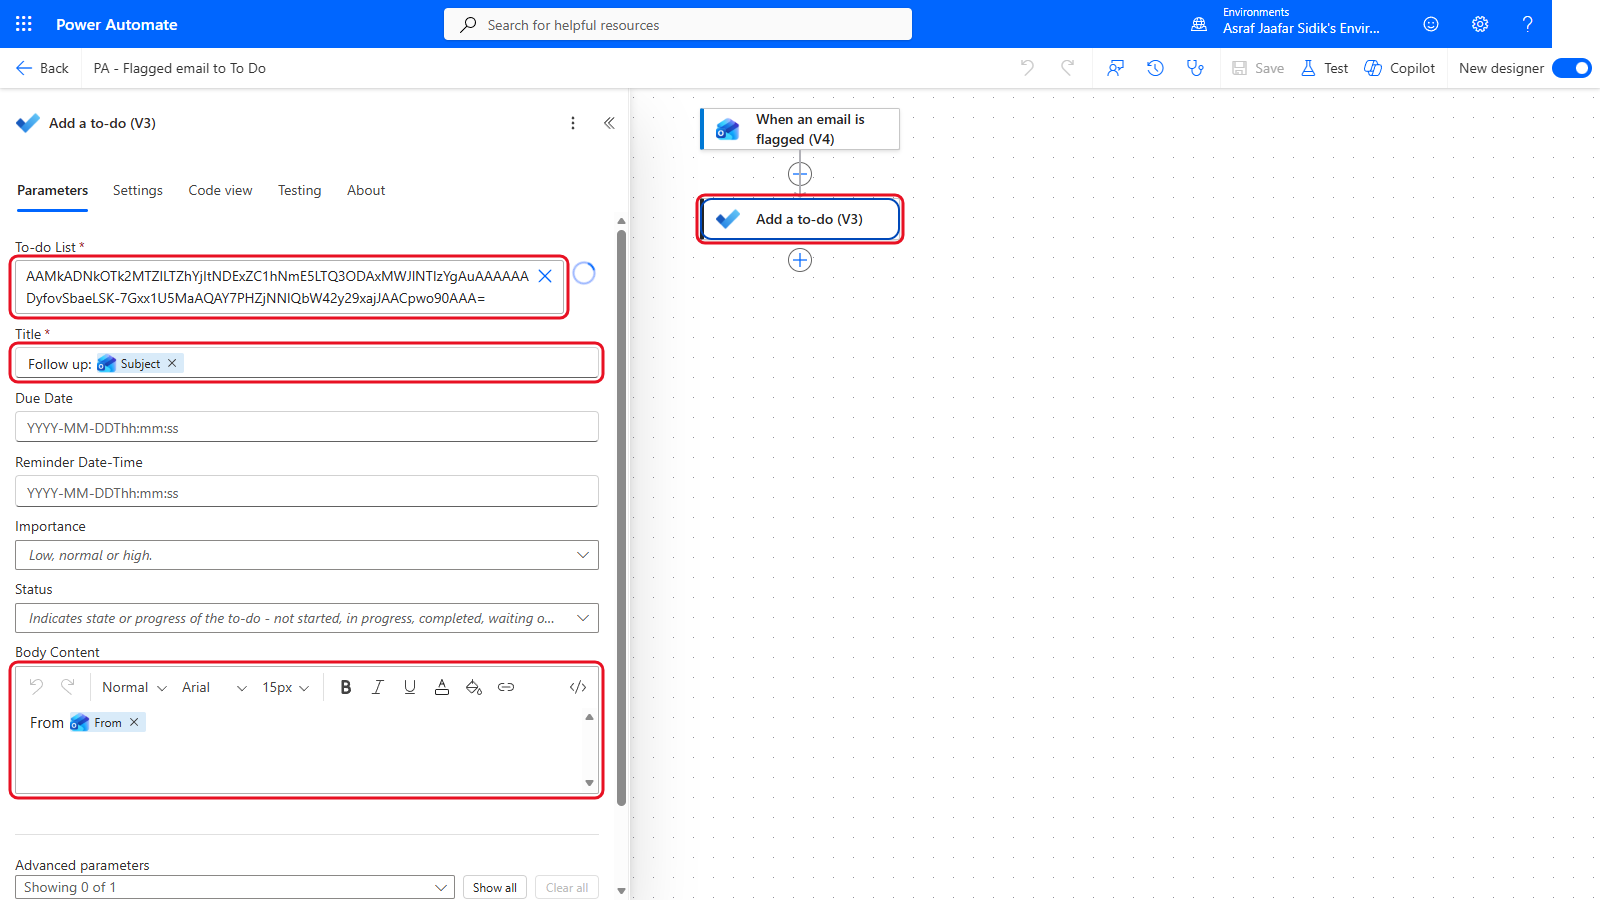Viewport: 1600px width, 900px height.
Task: Open the Importance dropdown
Action: coord(307,555)
